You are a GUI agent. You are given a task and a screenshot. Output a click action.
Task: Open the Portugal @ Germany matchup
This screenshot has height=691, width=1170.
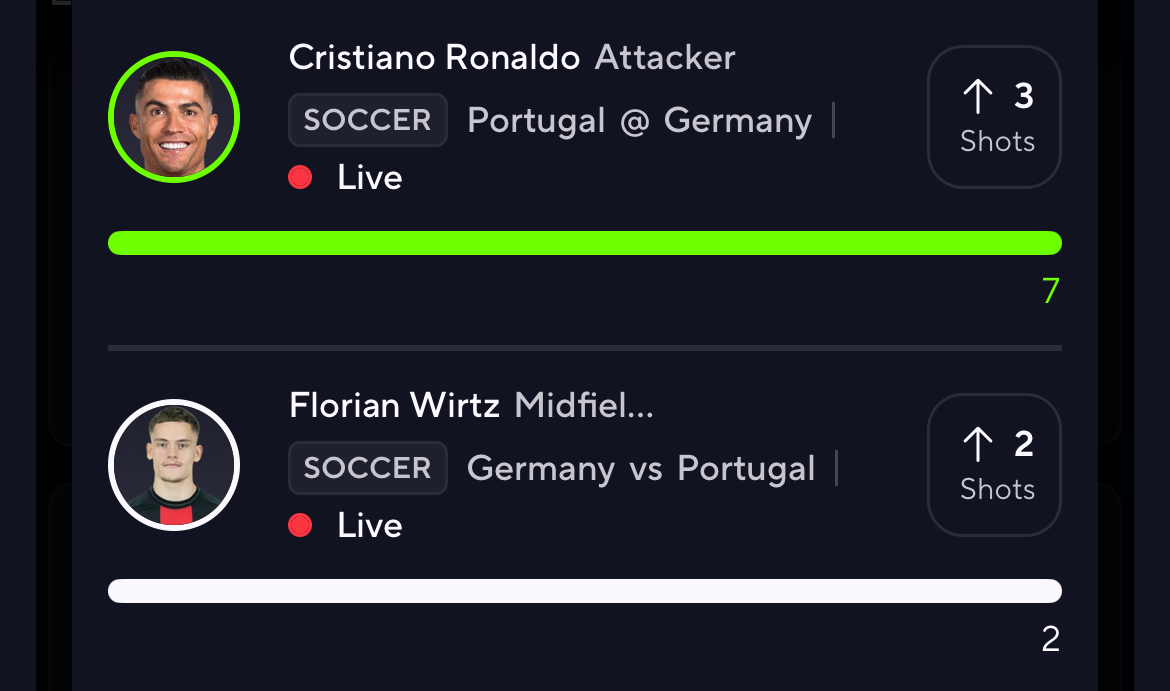pos(639,121)
